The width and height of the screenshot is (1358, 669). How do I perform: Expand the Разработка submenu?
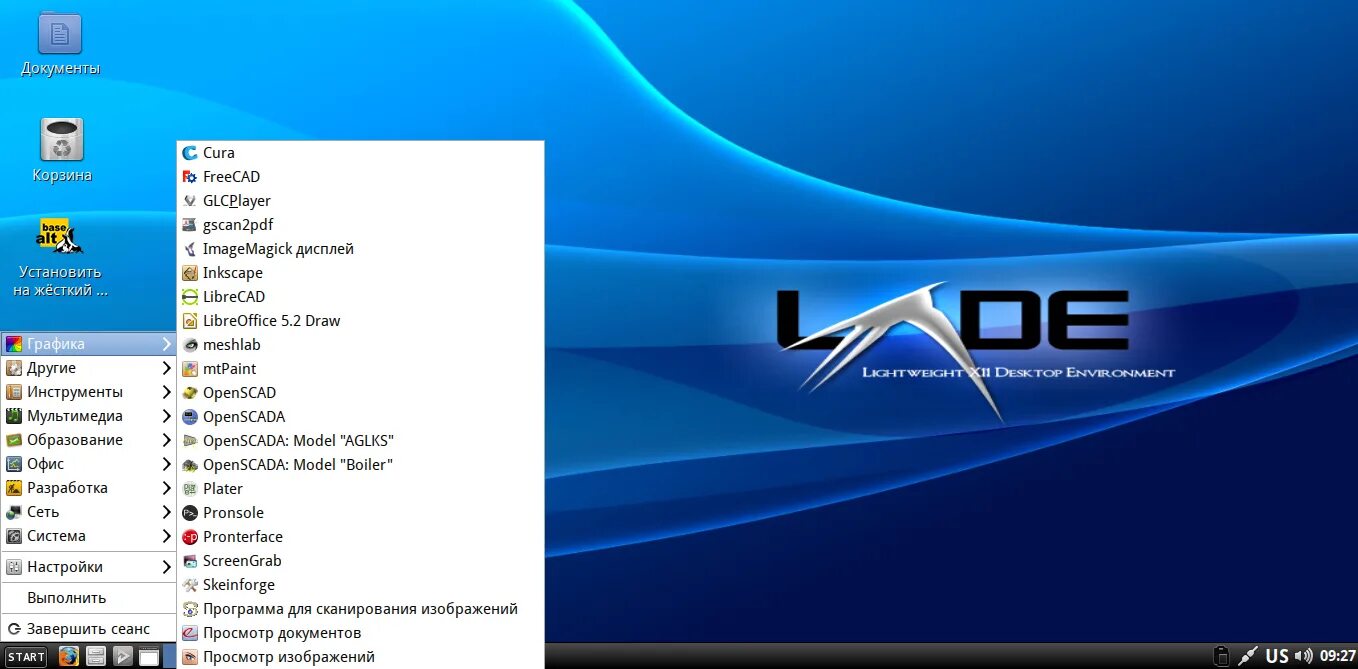(88, 488)
